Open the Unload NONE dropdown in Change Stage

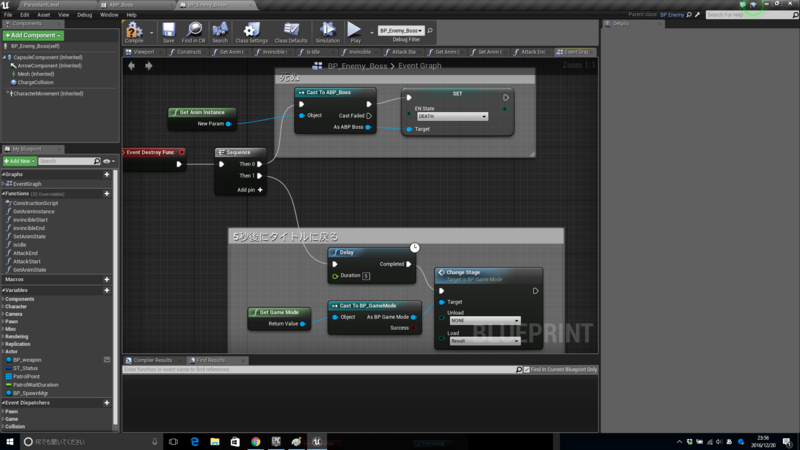(485, 320)
